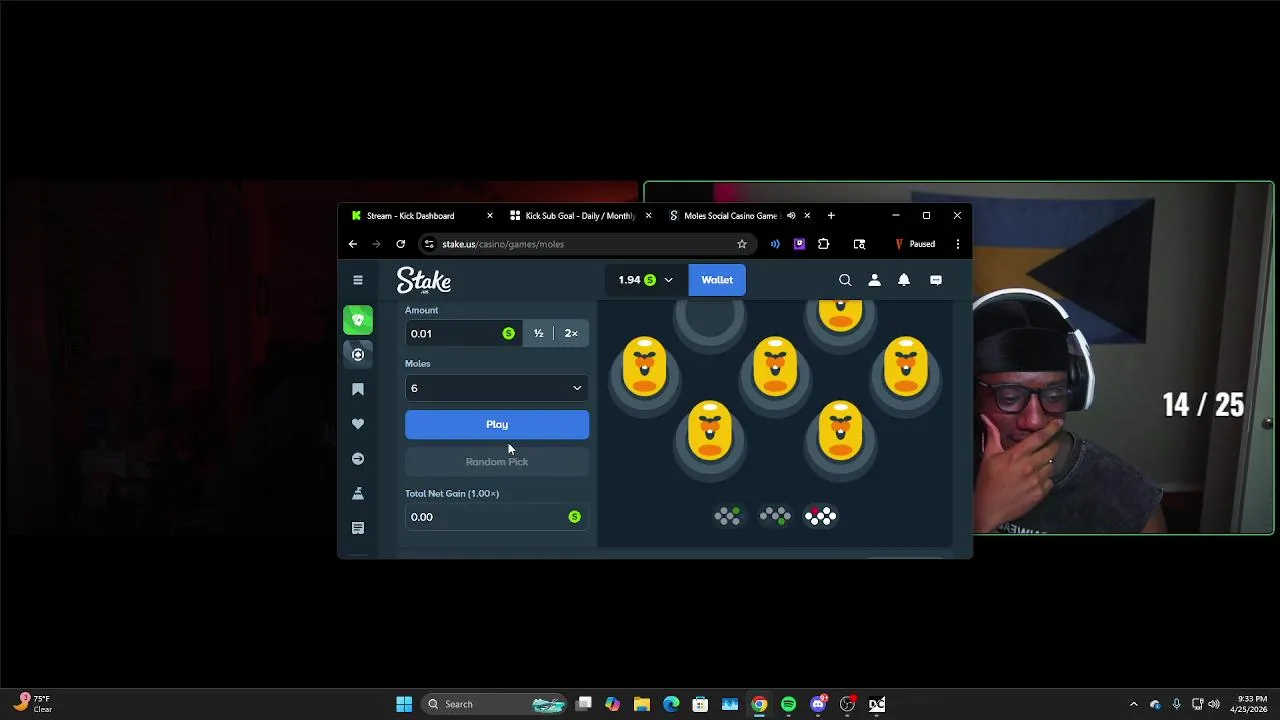
Task: Click the Amount input showing 0.01
Action: (x=463, y=333)
